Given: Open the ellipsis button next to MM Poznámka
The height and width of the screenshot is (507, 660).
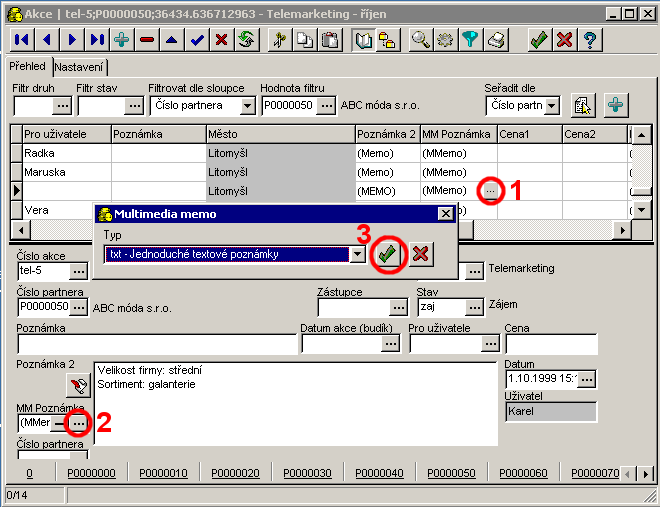Looking at the screenshot, I should pos(78,423).
